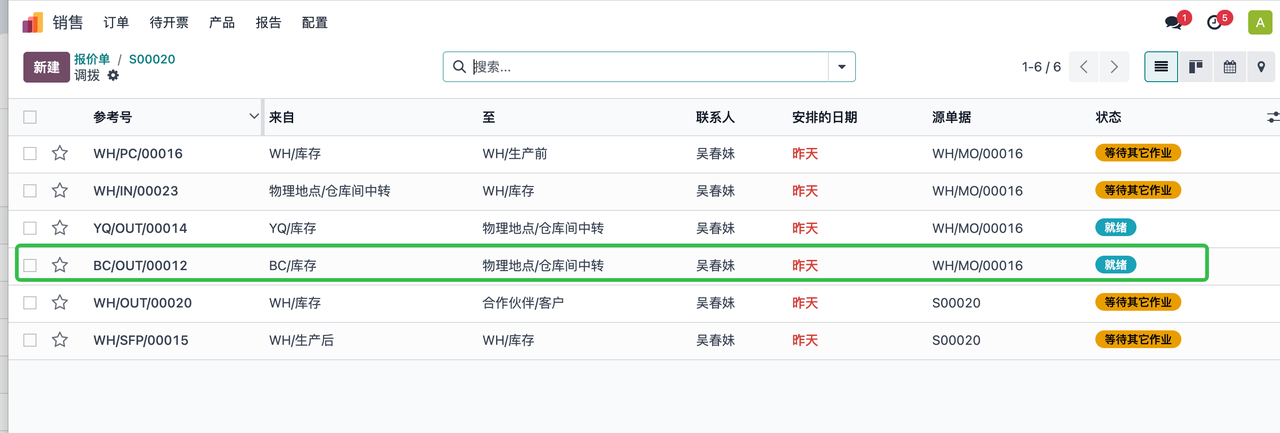Image resolution: width=1280 pixels, height=433 pixels.
Task: Switch to kanban view
Action: (x=1195, y=67)
